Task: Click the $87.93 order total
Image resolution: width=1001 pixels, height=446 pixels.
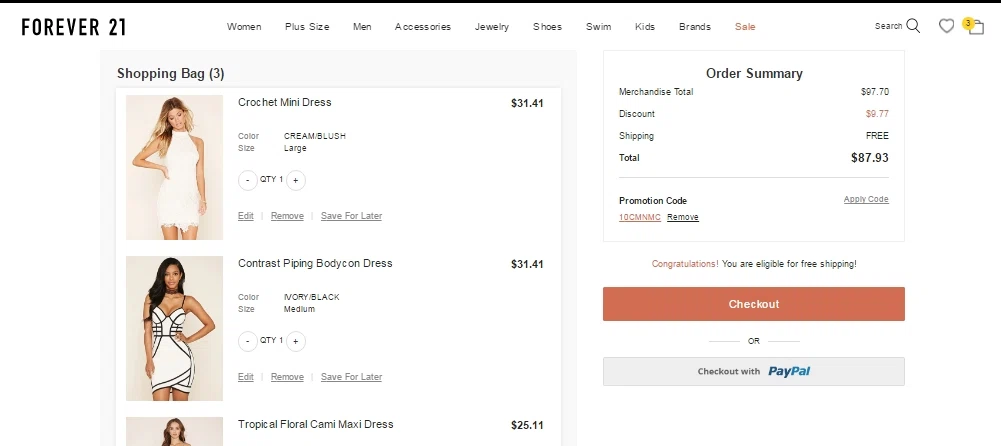Action: click(x=869, y=158)
